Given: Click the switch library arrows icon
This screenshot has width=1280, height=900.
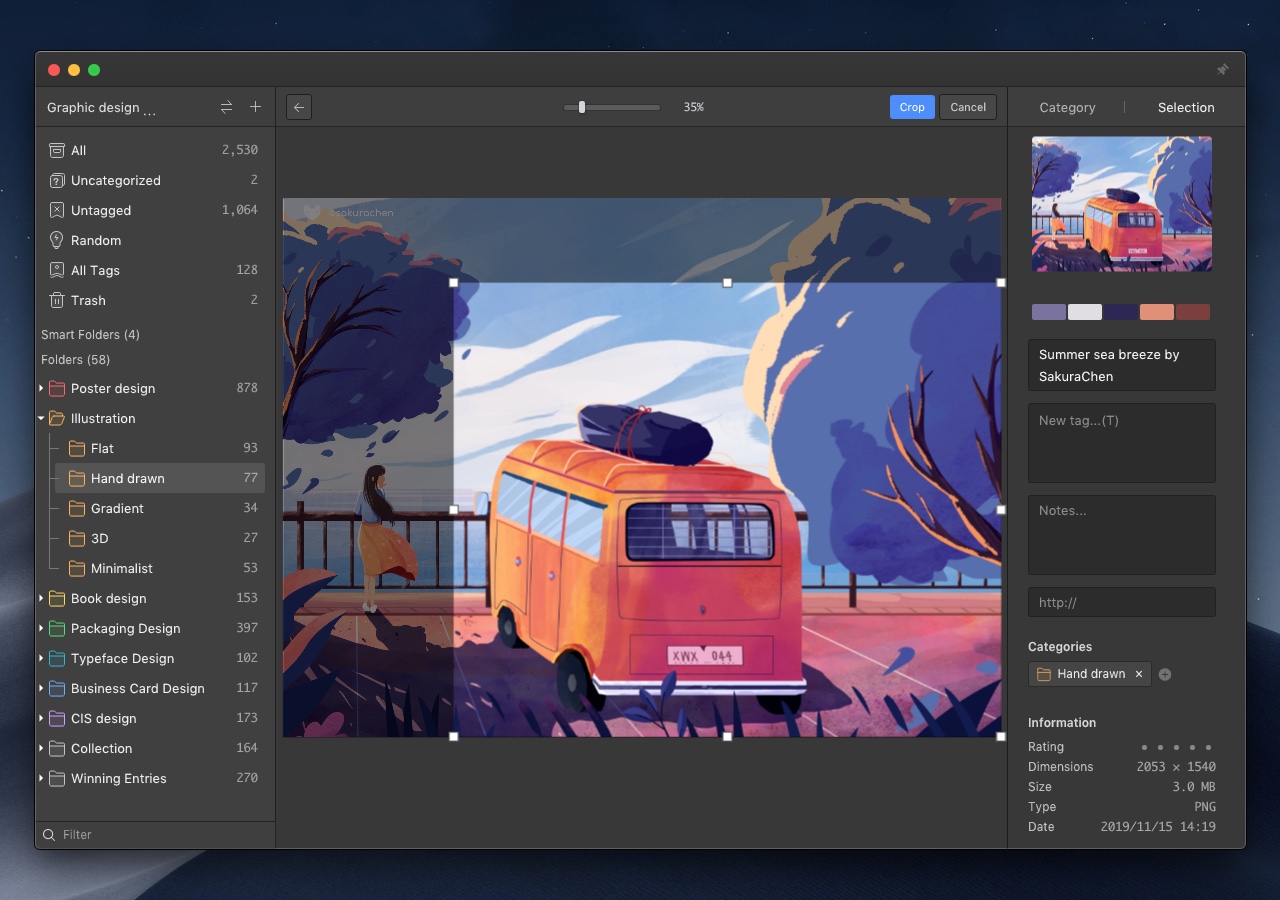Looking at the screenshot, I should (226, 107).
